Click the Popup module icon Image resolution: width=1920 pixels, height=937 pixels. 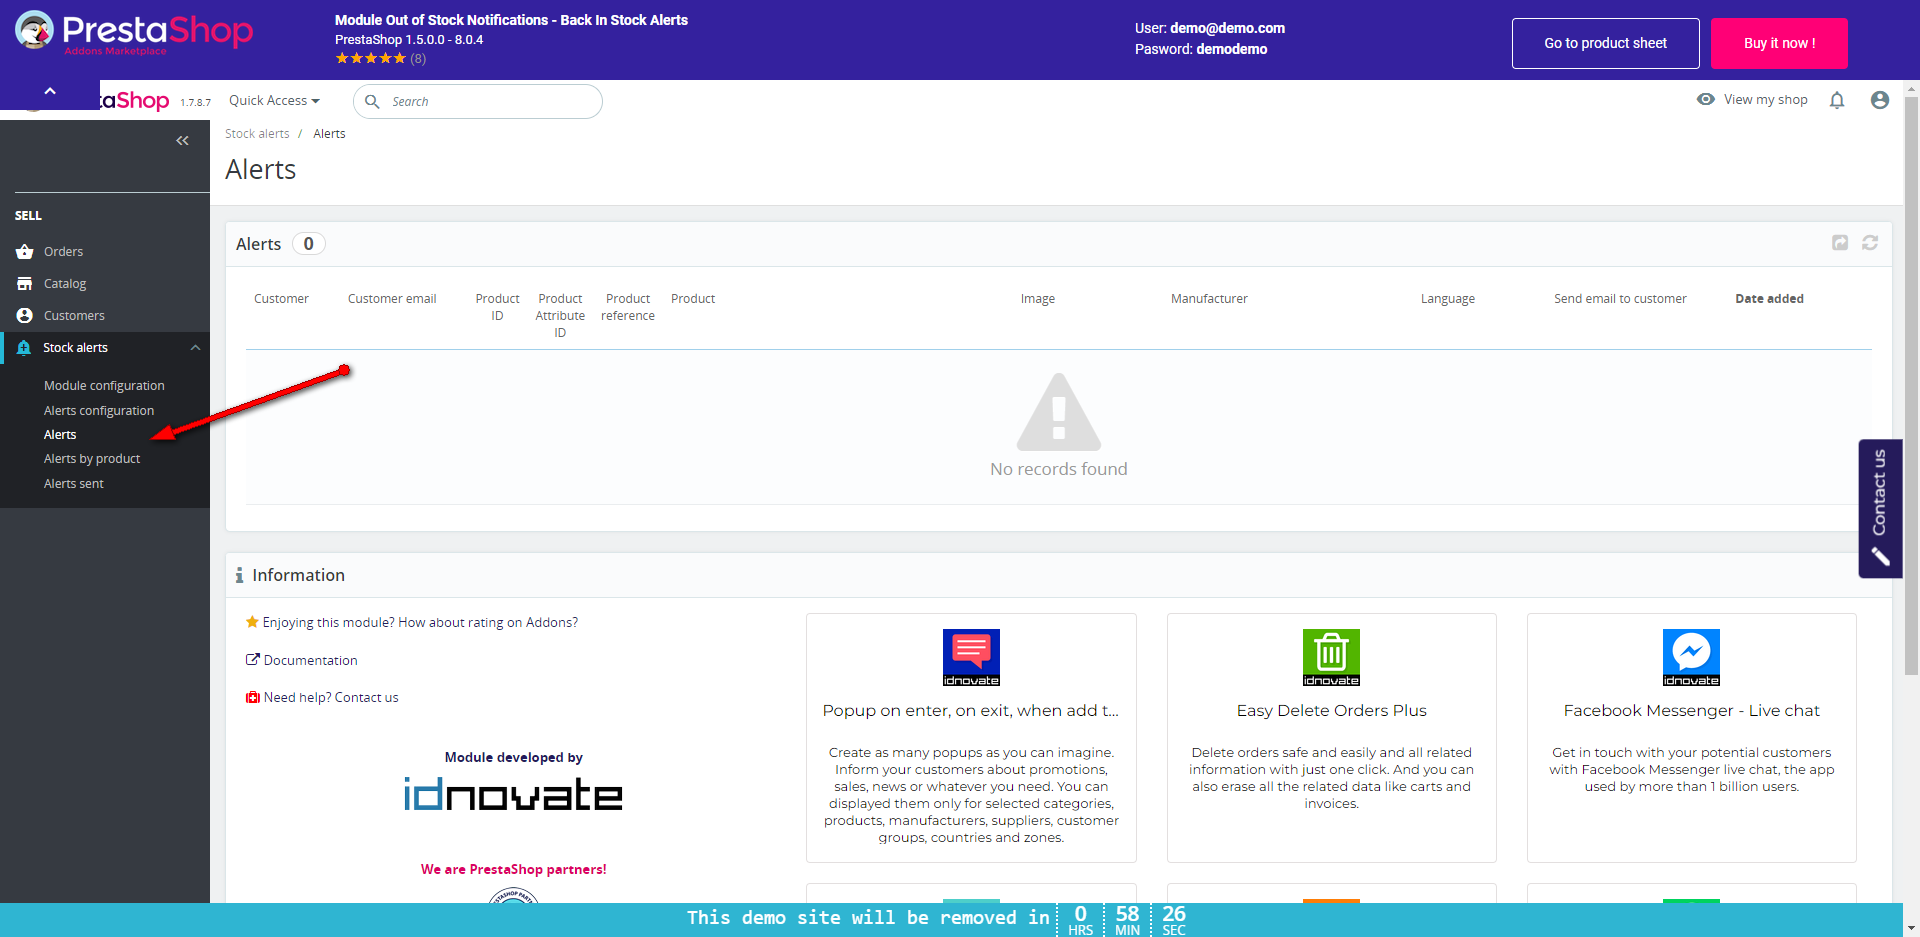971,657
